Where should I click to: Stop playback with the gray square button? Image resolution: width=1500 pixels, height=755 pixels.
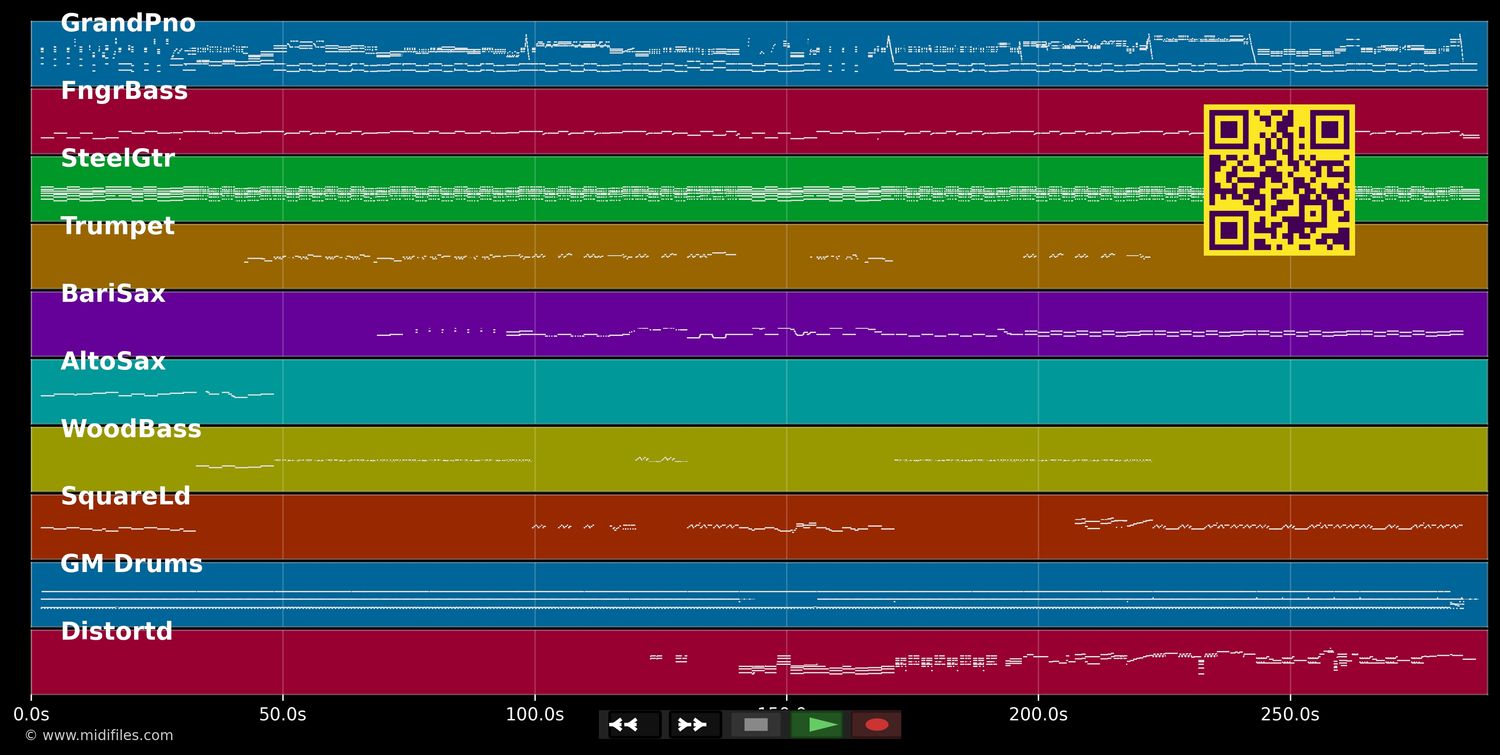(x=756, y=725)
